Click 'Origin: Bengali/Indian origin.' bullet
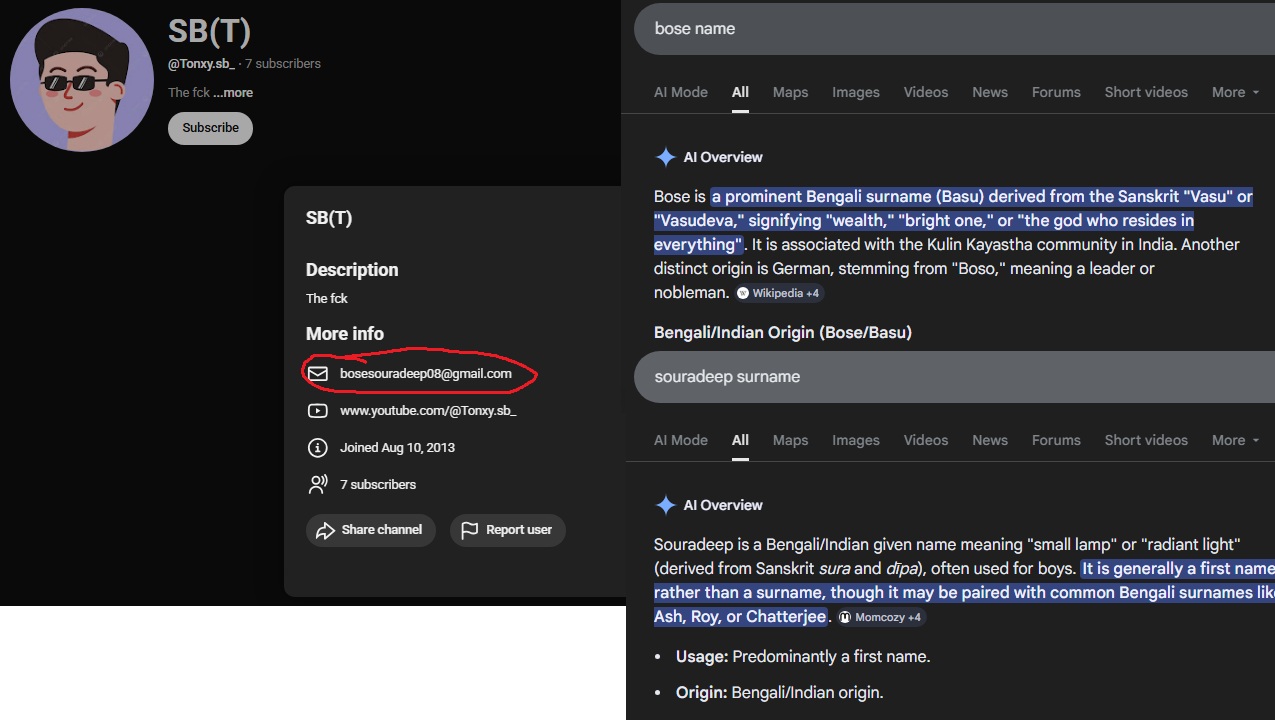1275x720 pixels. [780, 693]
